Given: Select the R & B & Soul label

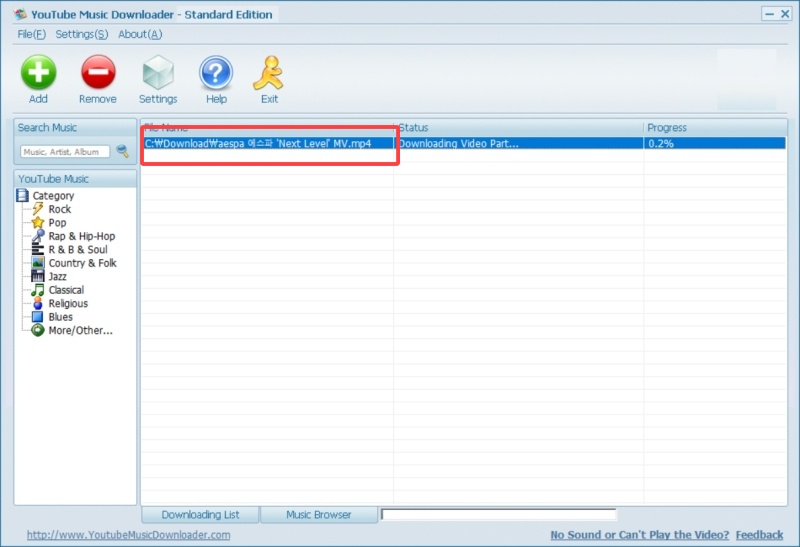Looking at the screenshot, I should pyautogui.click(x=78, y=250).
